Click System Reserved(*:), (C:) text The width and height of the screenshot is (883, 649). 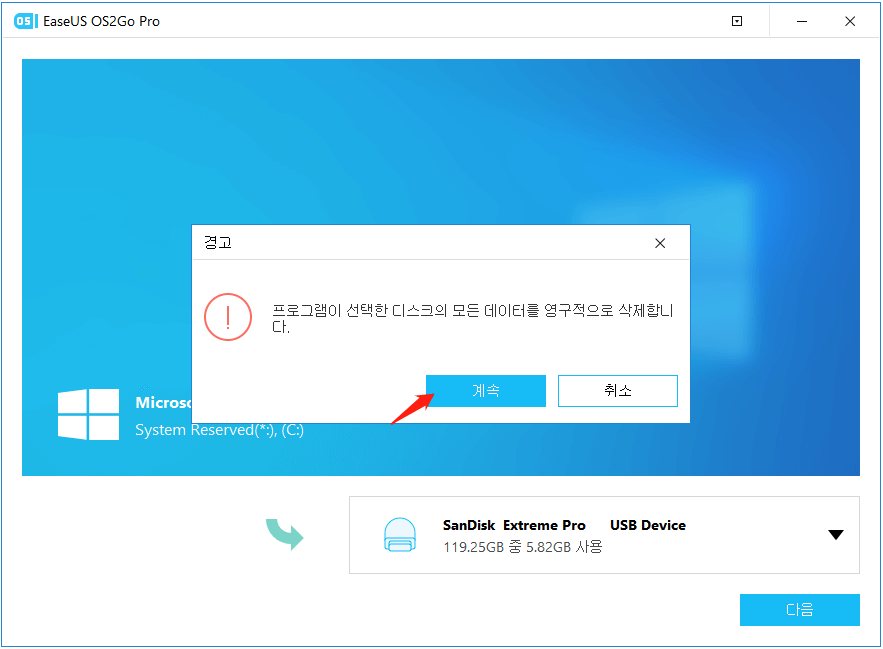pyautogui.click(x=220, y=430)
